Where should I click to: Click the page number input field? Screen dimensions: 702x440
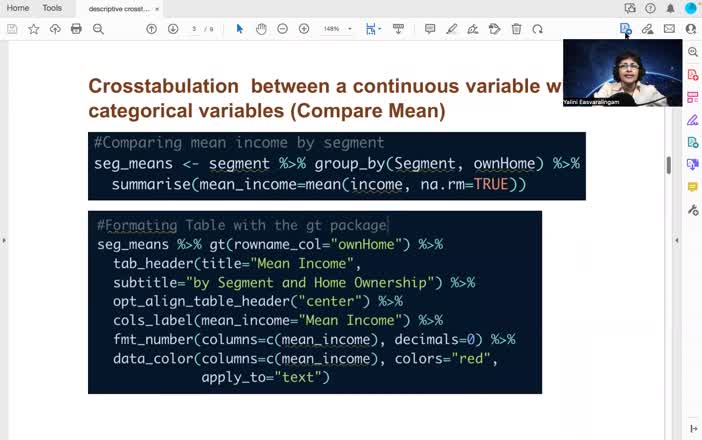pyautogui.click(x=195, y=29)
